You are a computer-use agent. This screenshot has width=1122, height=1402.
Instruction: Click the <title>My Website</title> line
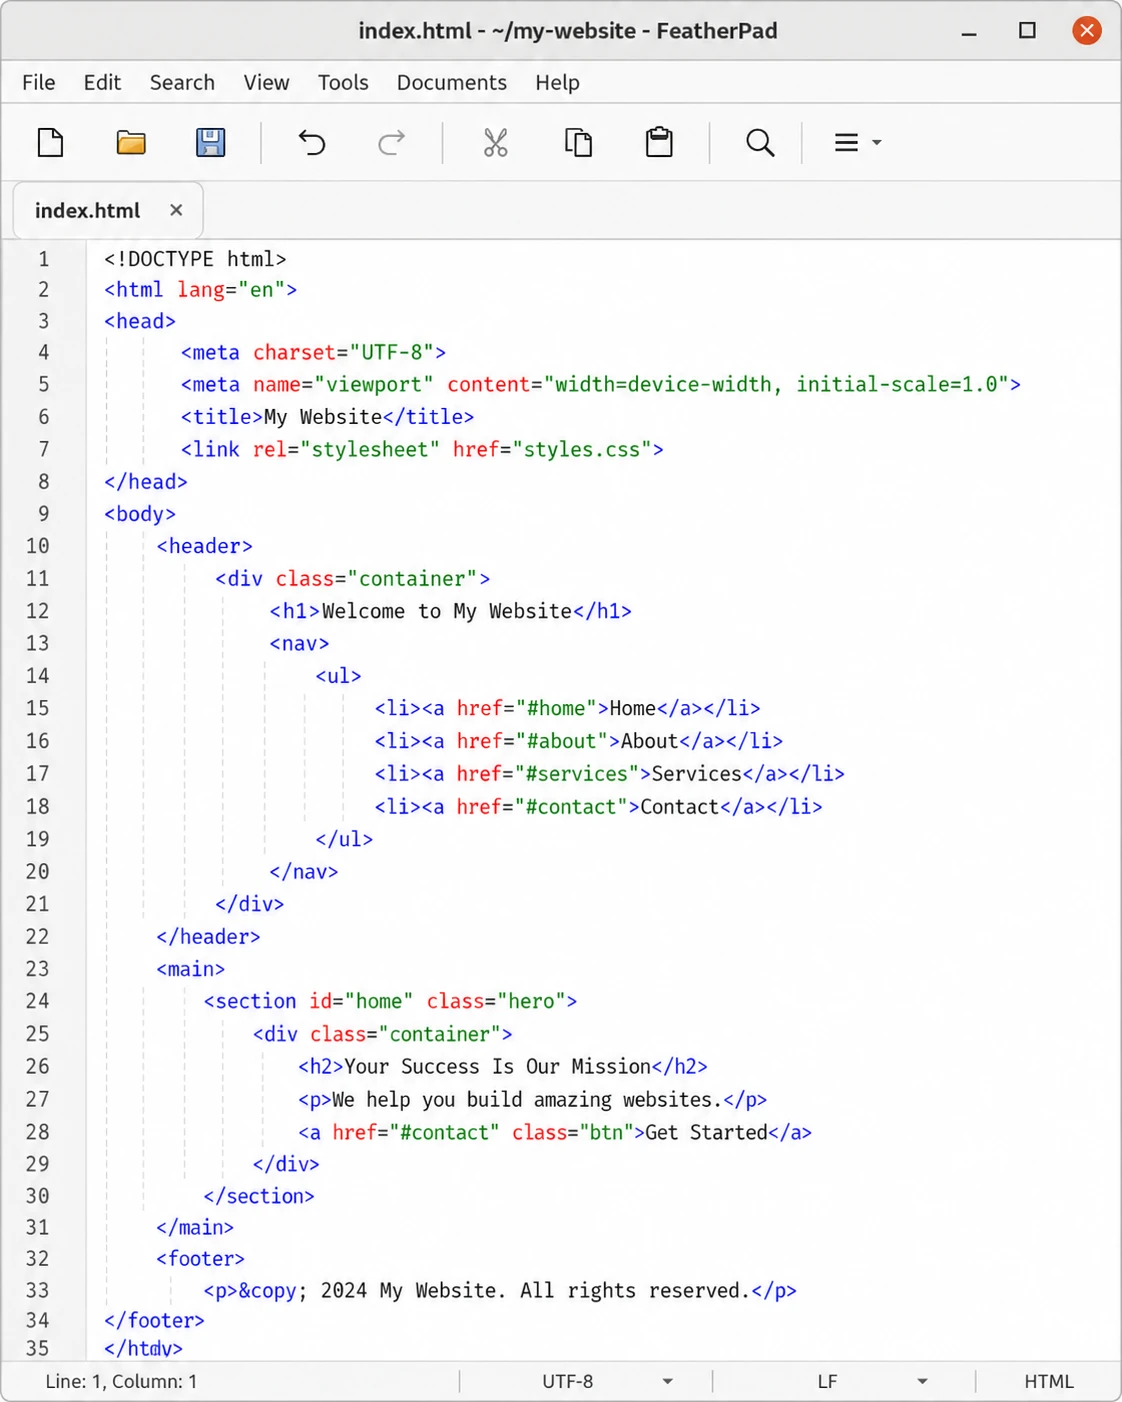click(x=327, y=417)
